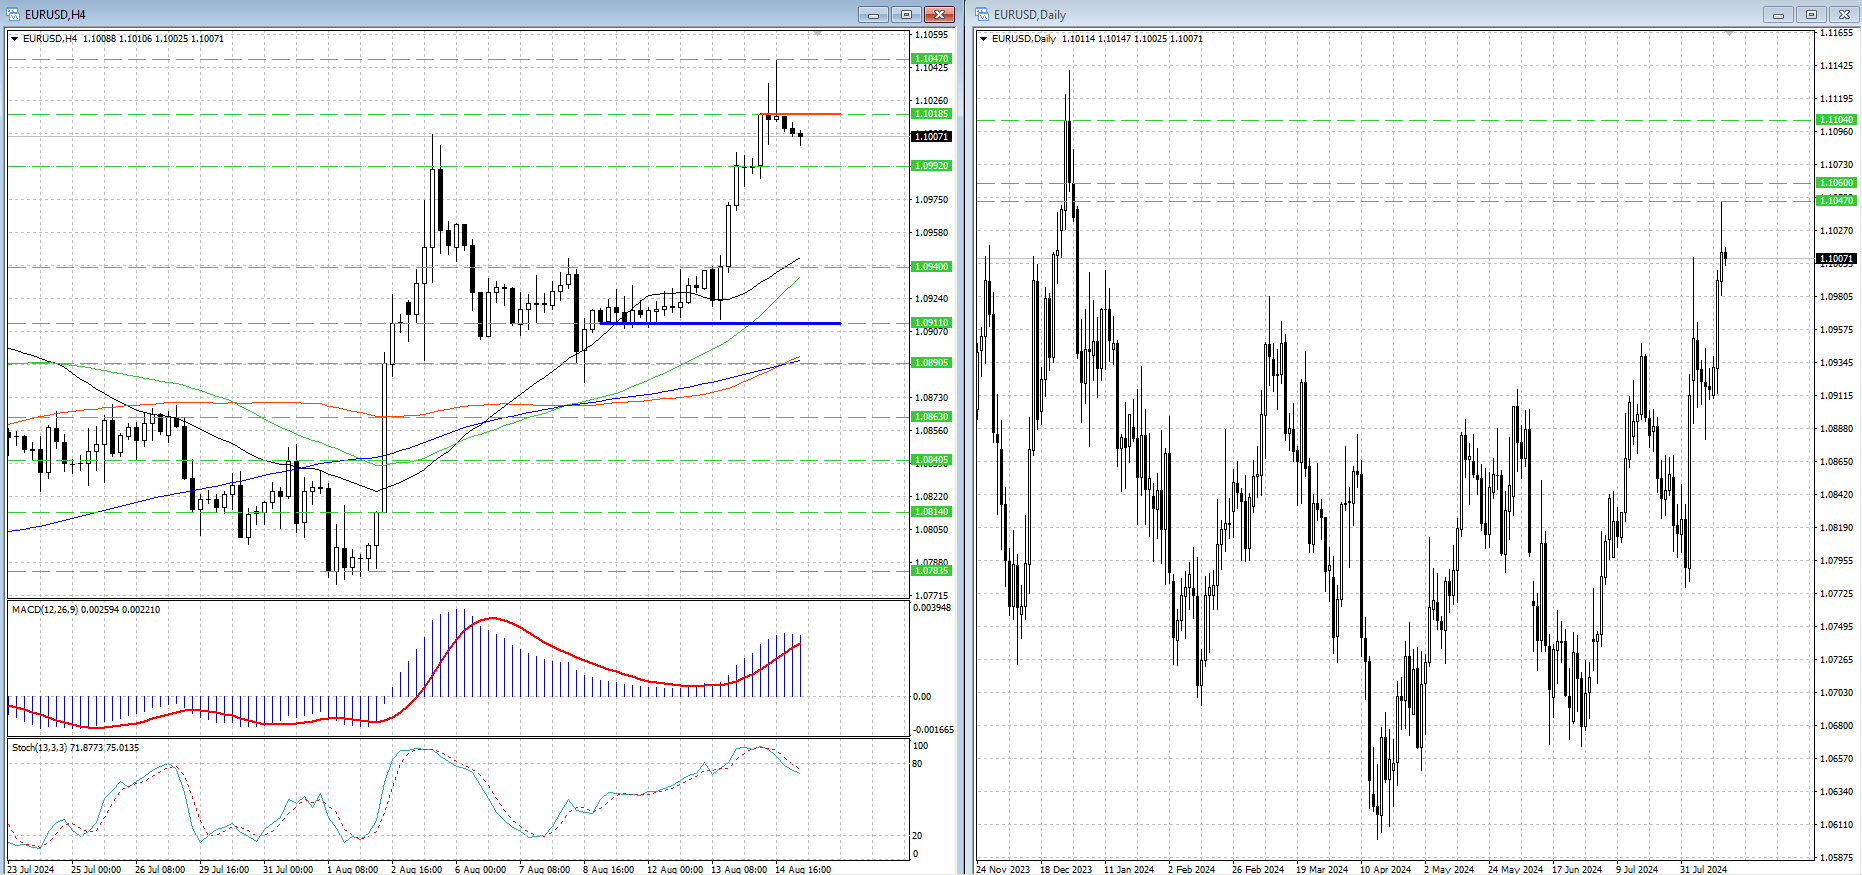Image resolution: width=1862 pixels, height=875 pixels.
Task: Click the 1.09920 green price label
Action: click(931, 166)
